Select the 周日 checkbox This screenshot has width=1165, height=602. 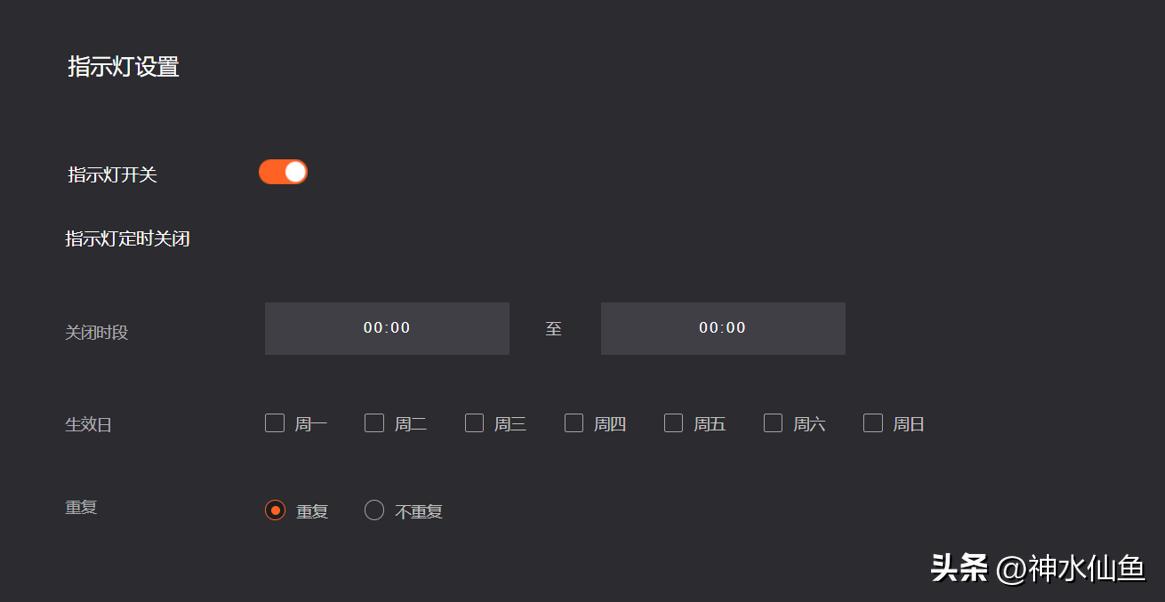(x=871, y=423)
